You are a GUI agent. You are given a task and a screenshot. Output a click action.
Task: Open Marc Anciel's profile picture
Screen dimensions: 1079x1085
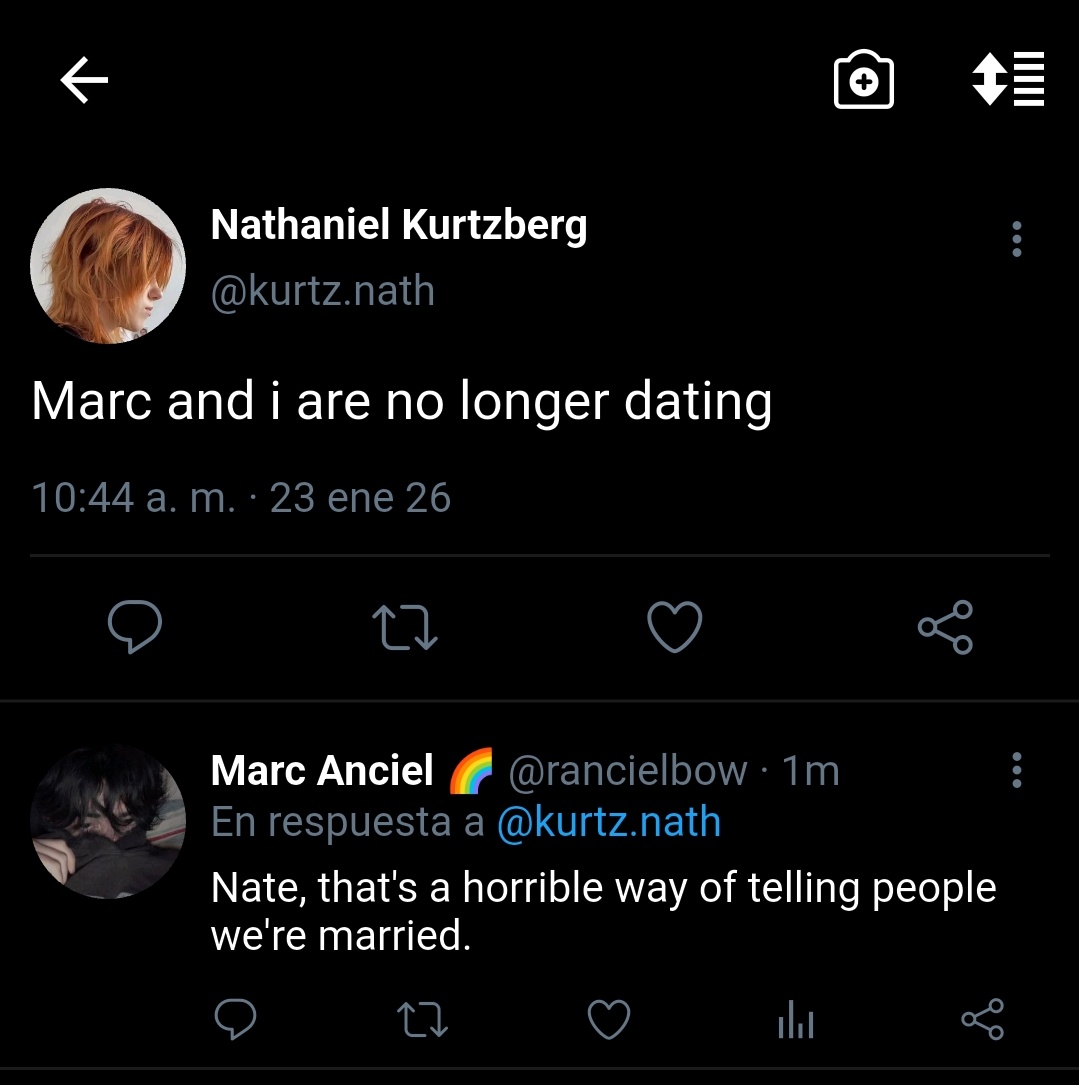pos(108,821)
